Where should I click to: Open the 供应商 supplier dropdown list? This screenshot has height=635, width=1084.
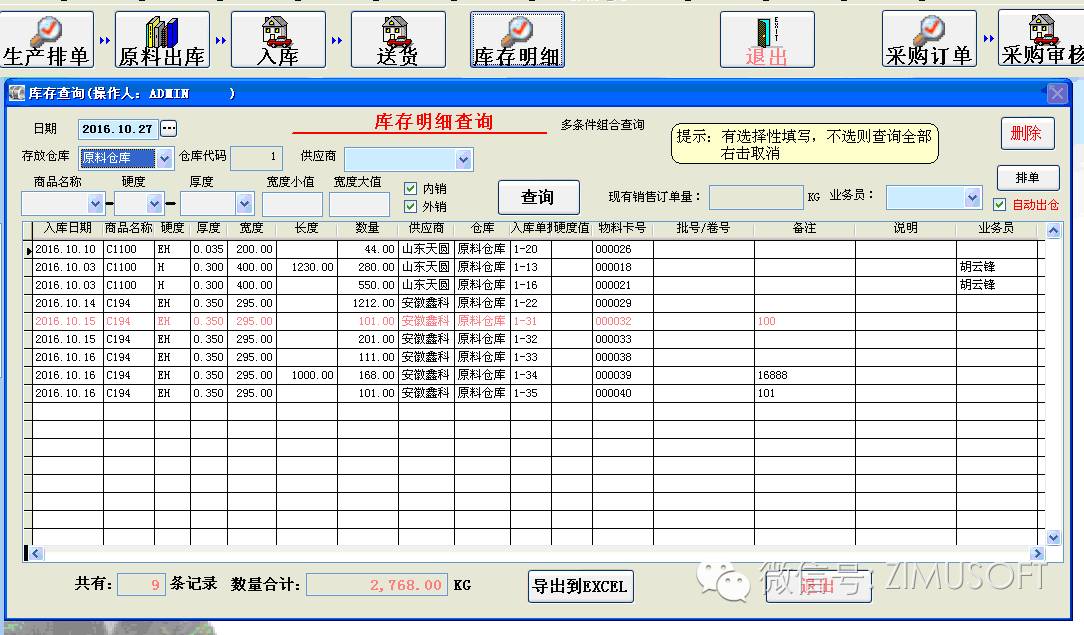[463, 159]
